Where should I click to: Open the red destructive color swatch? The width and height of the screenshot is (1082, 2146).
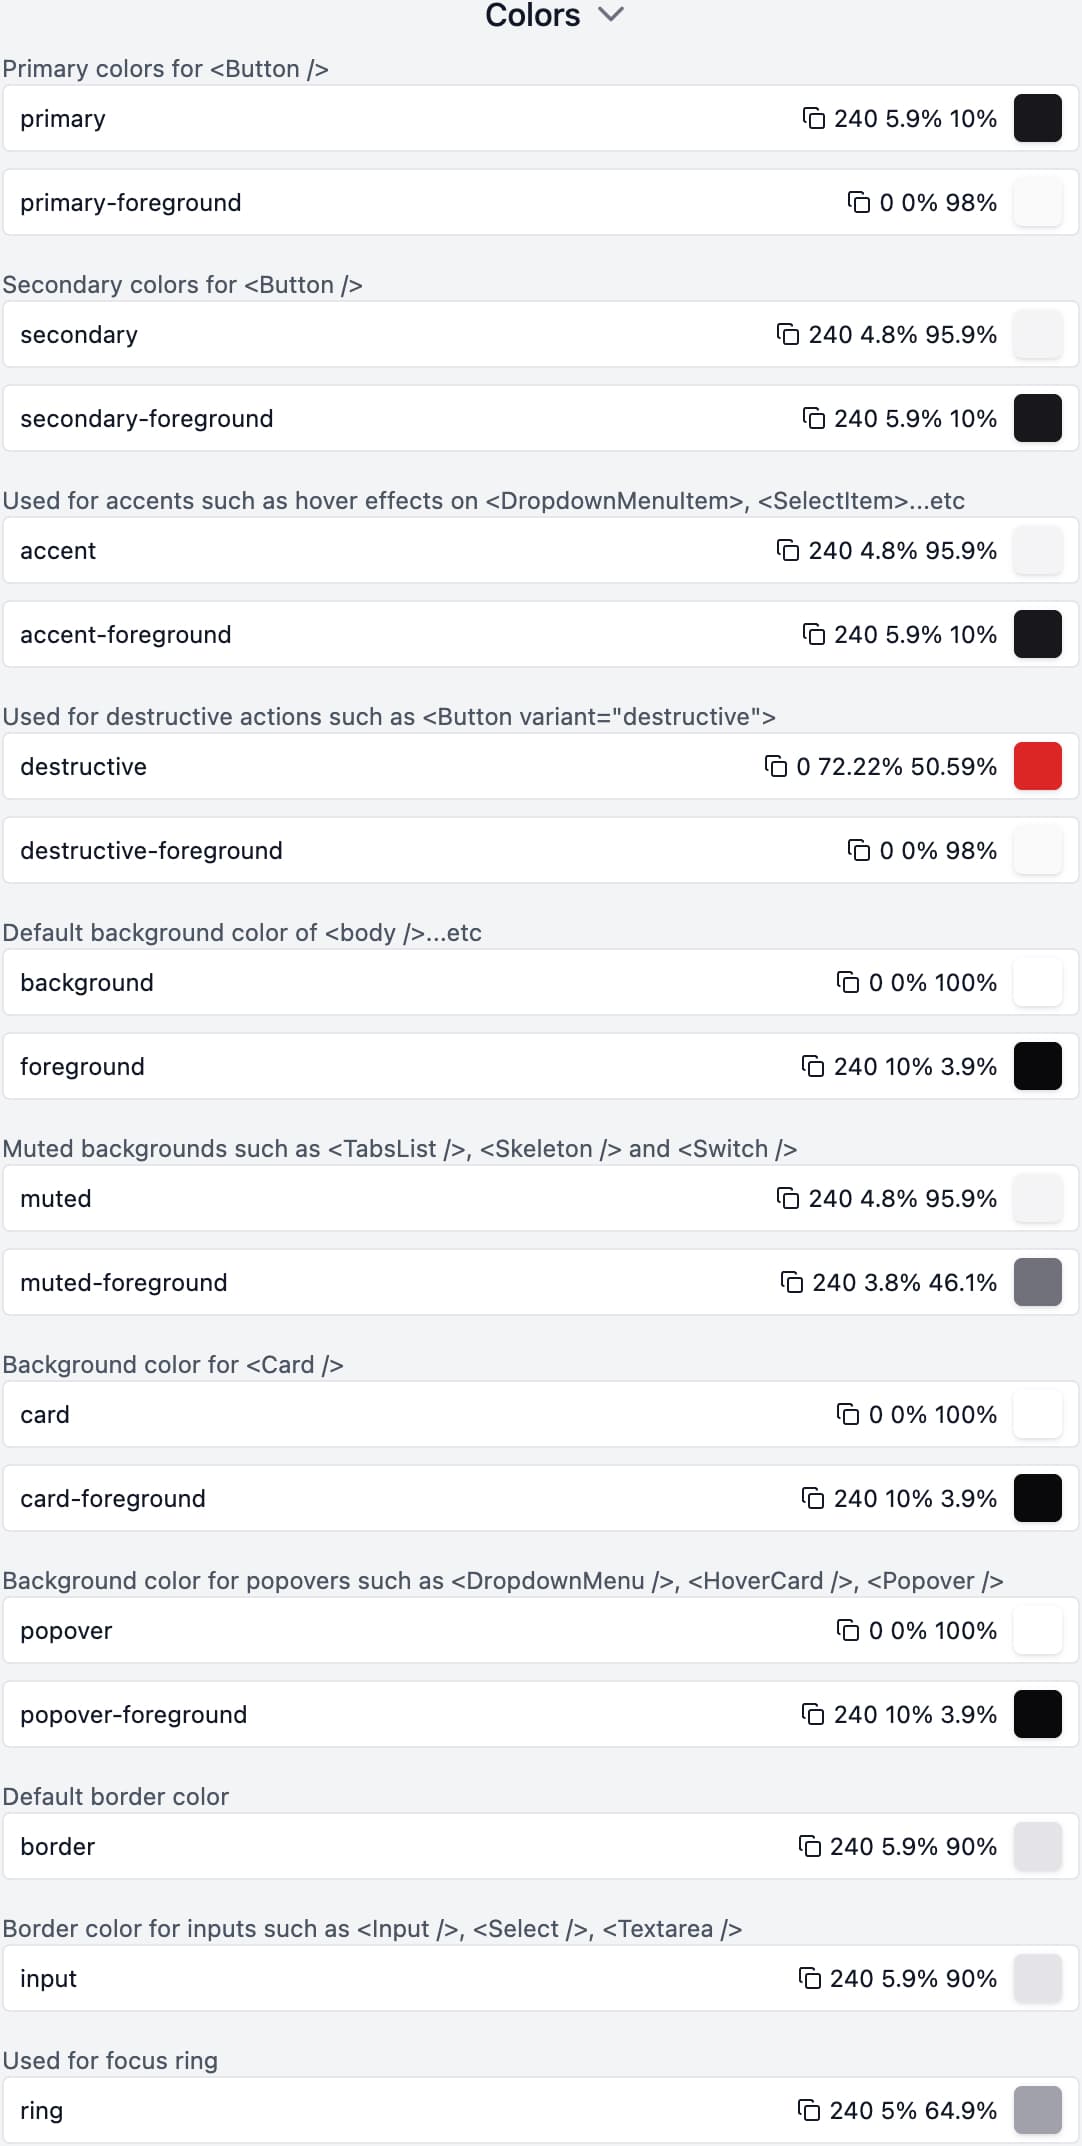point(1037,767)
